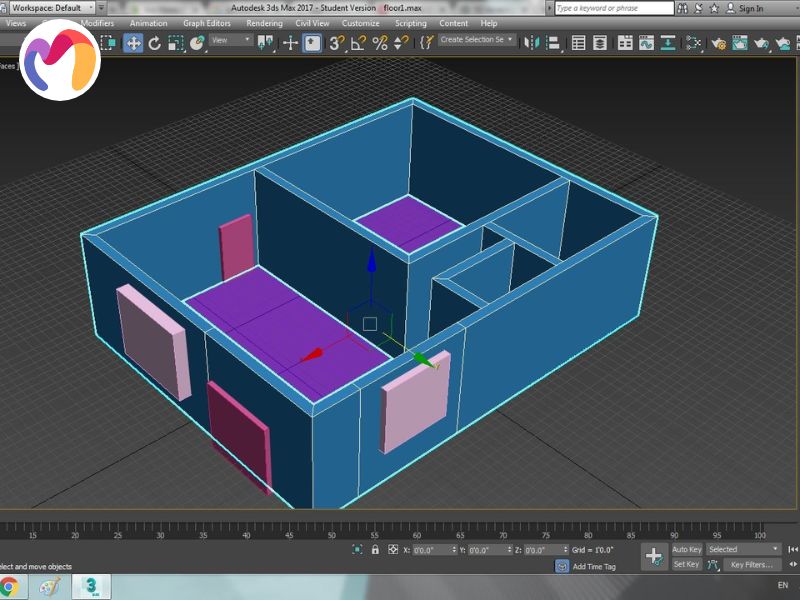Activate the Select and Rotate tool

click(155, 43)
